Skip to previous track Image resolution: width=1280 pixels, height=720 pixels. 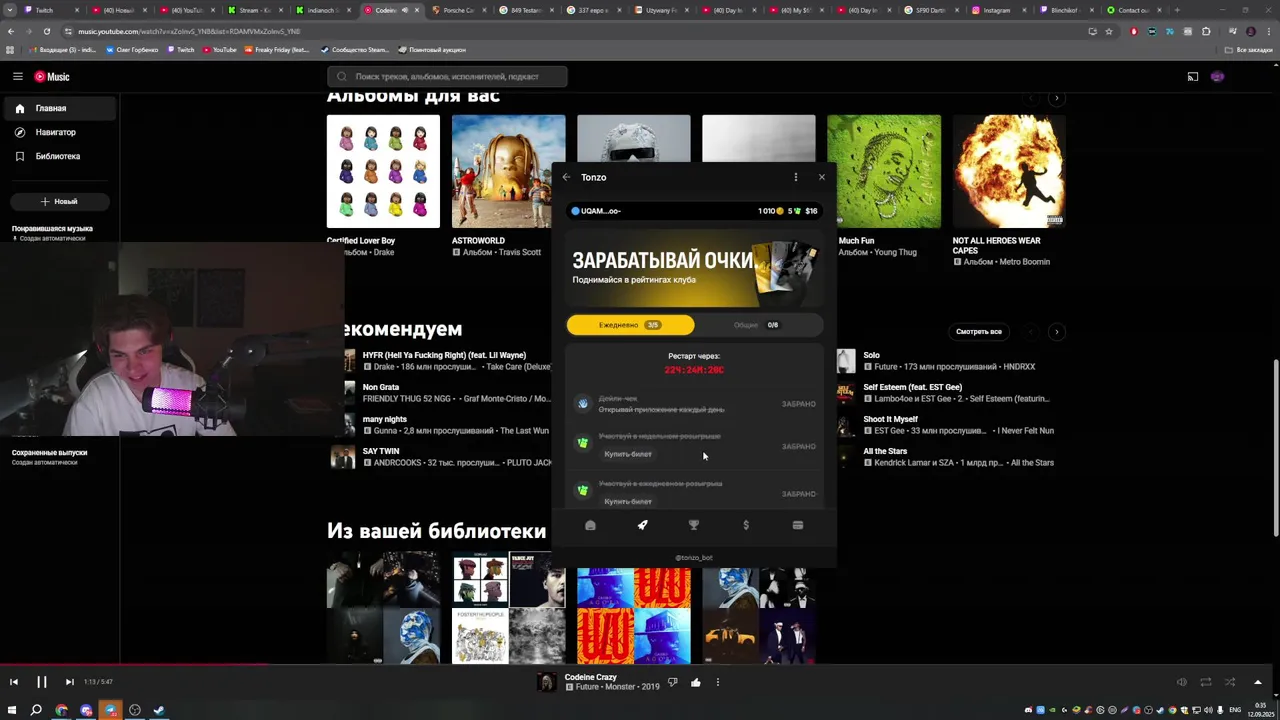pyautogui.click(x=14, y=682)
